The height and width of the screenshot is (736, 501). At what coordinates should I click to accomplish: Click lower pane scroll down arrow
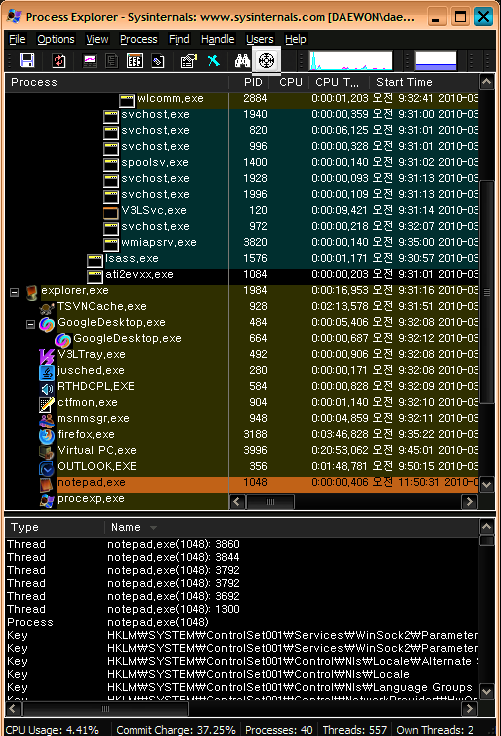pyautogui.click(x=486, y=692)
